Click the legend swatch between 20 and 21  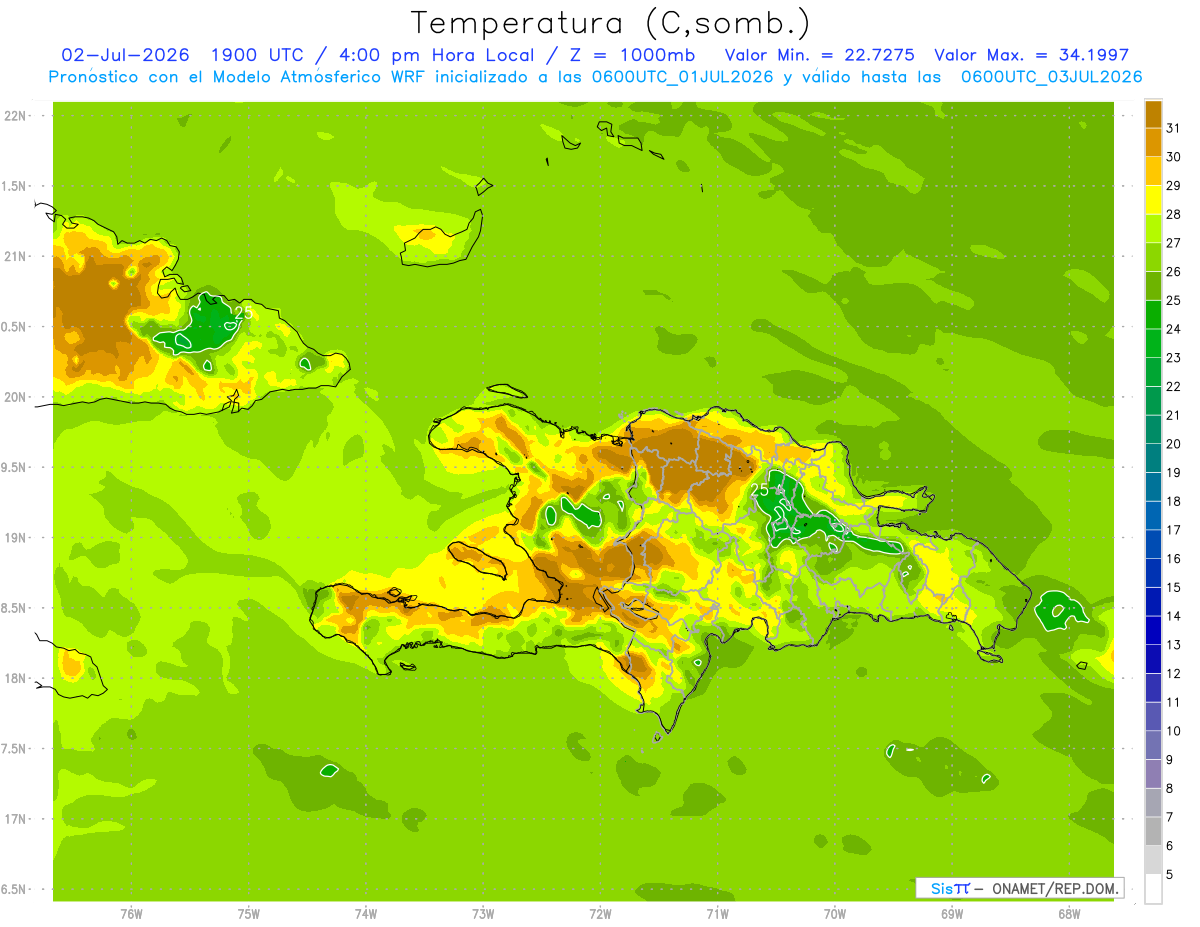point(1153,430)
